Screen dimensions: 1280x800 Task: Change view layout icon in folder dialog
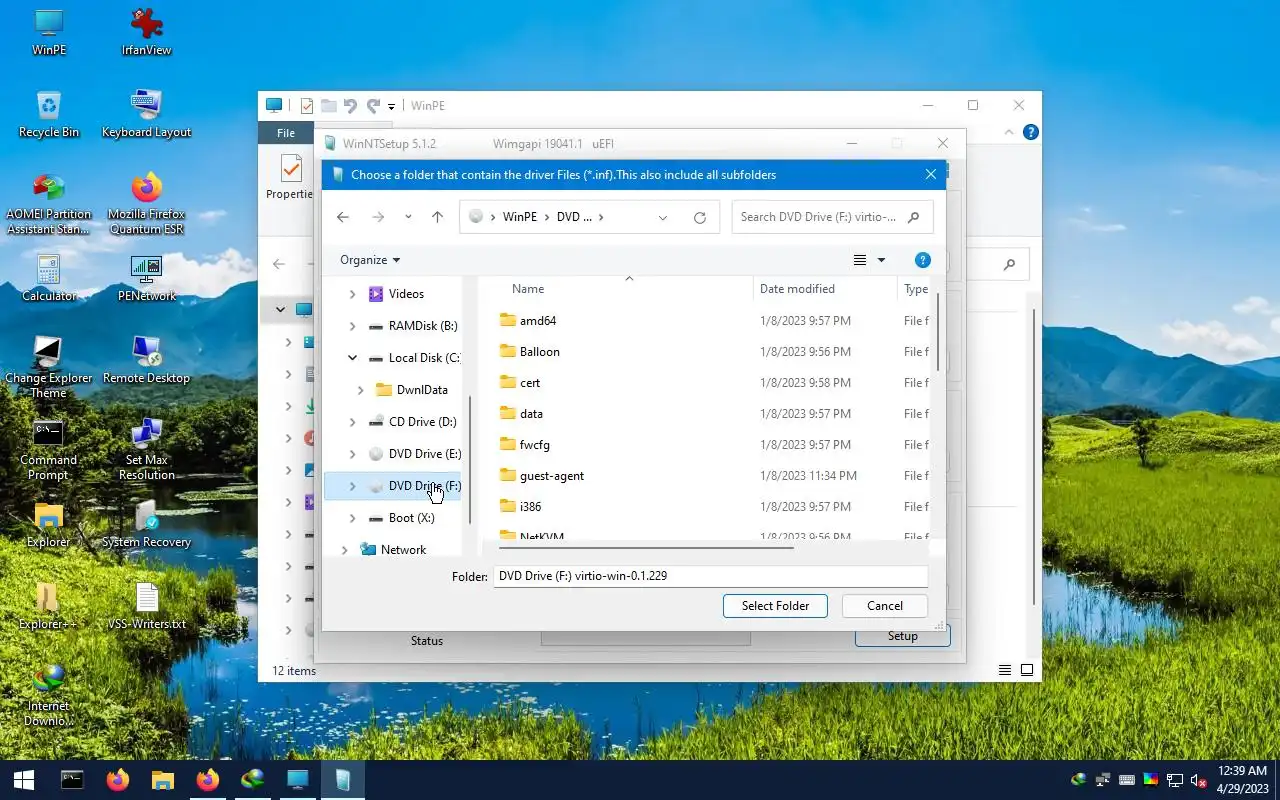(x=860, y=260)
